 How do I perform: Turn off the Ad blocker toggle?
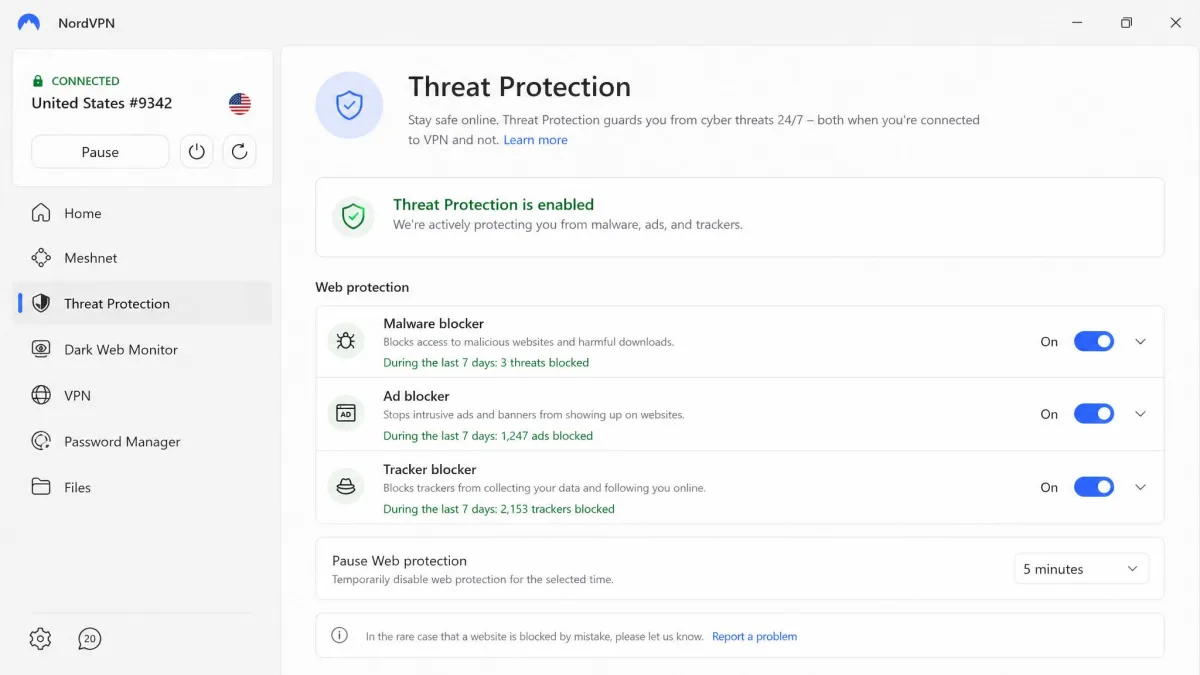tap(1094, 414)
